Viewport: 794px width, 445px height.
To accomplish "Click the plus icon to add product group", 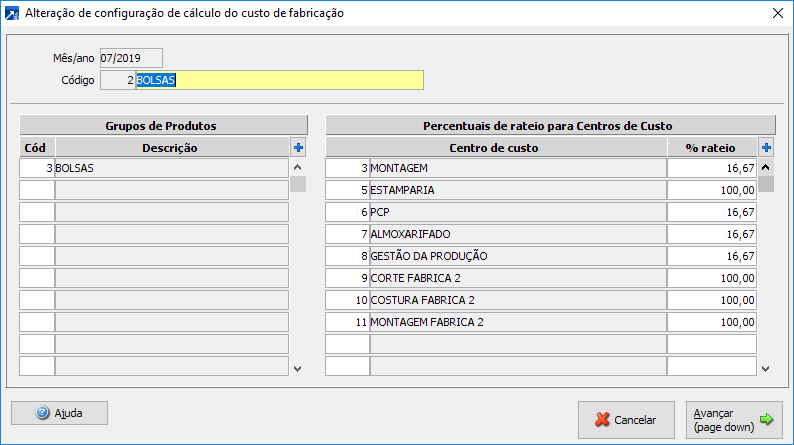I will tap(297, 148).
